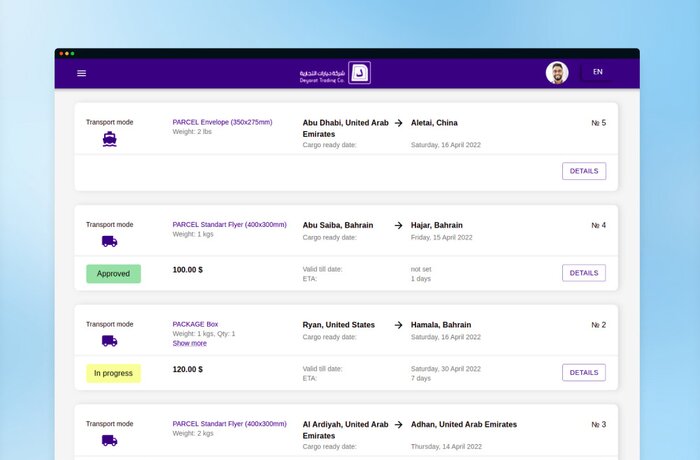View details for order № 2
The image size is (700, 460).
(x=584, y=373)
